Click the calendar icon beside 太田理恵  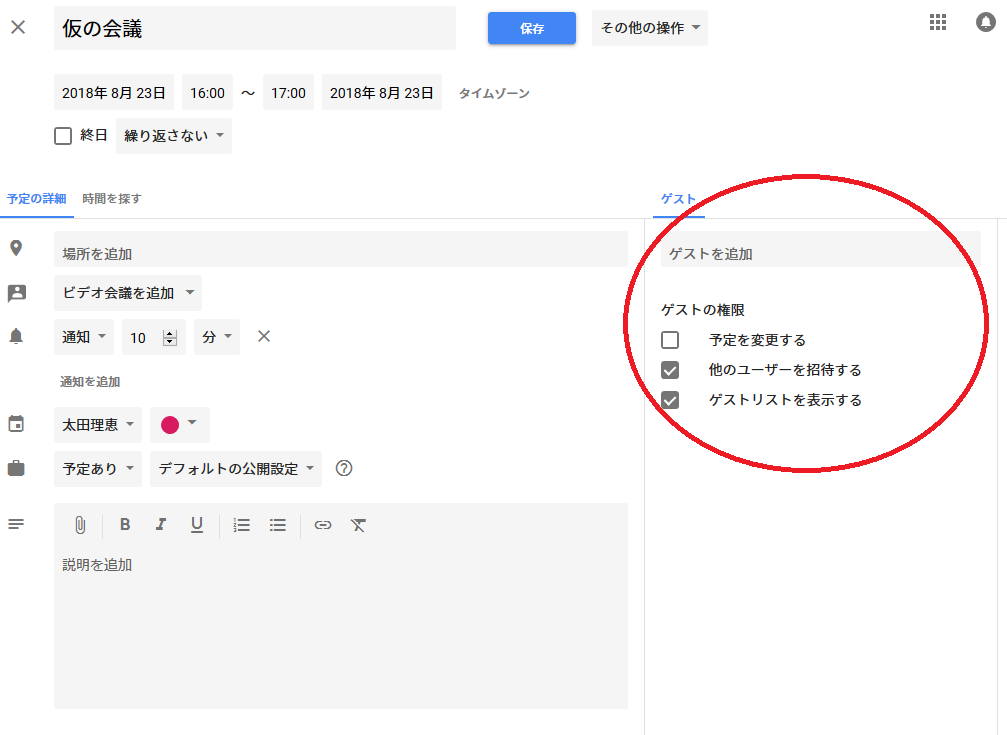pos(16,424)
